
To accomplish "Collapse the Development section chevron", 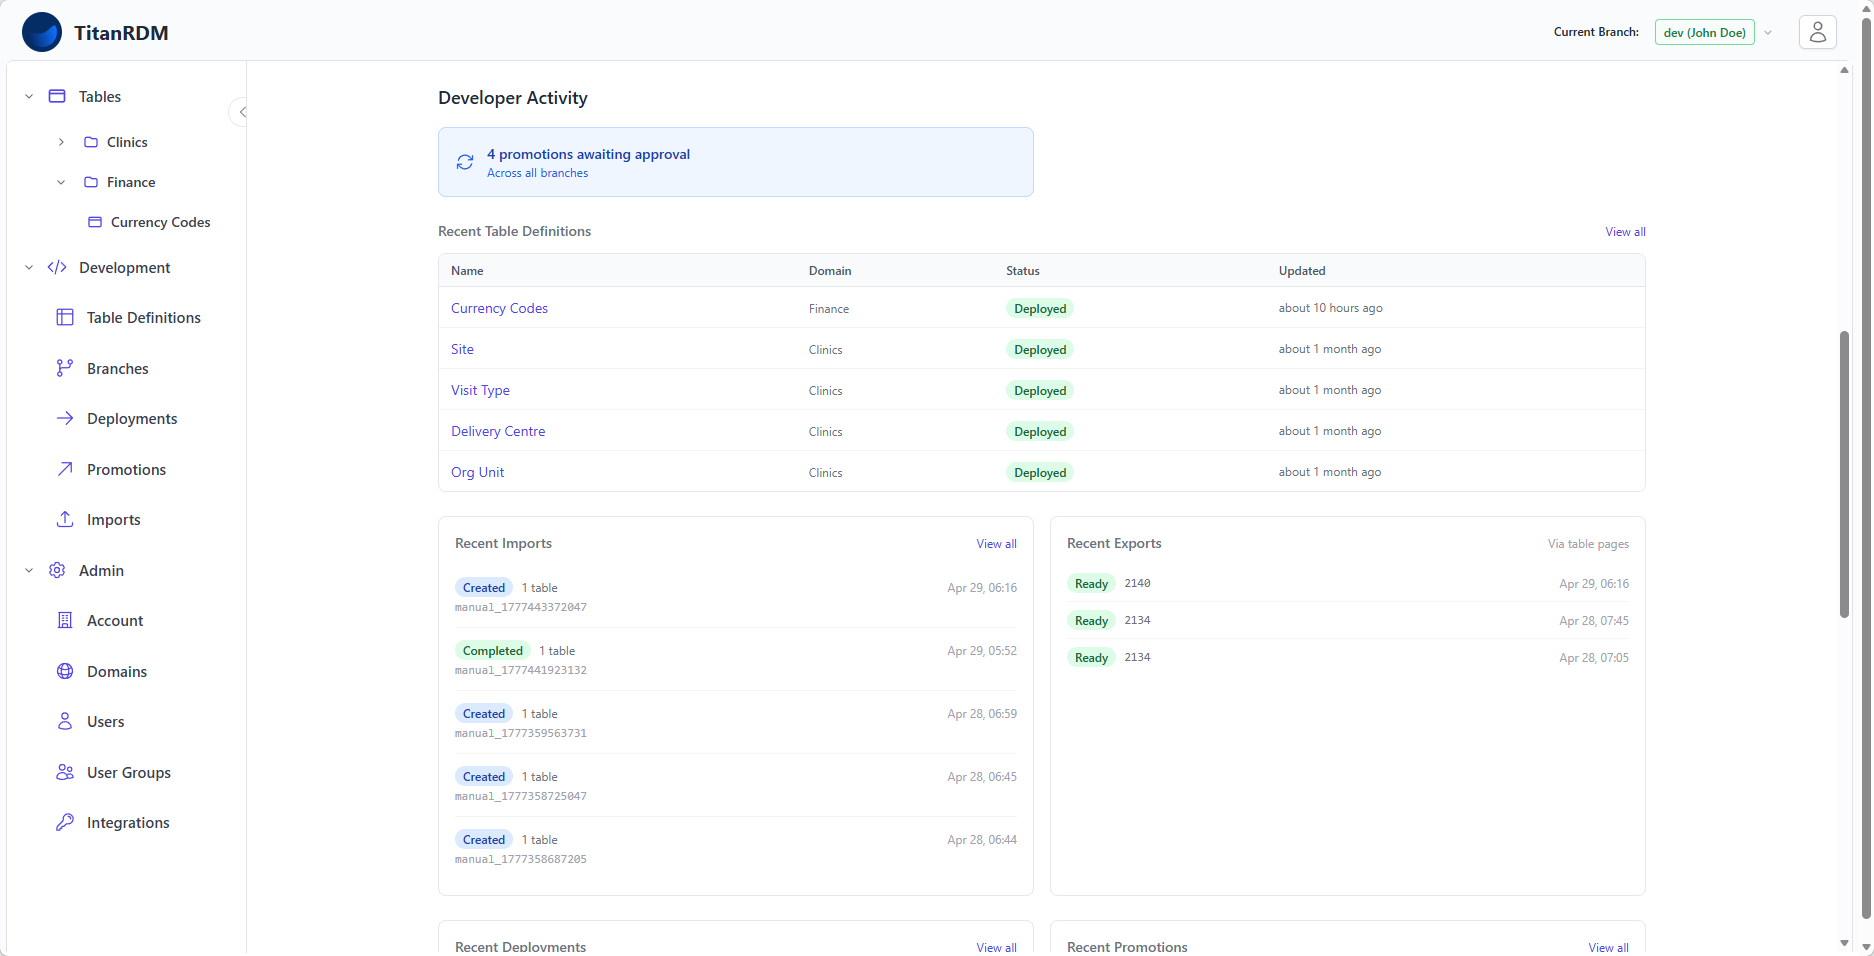I will click(29, 267).
